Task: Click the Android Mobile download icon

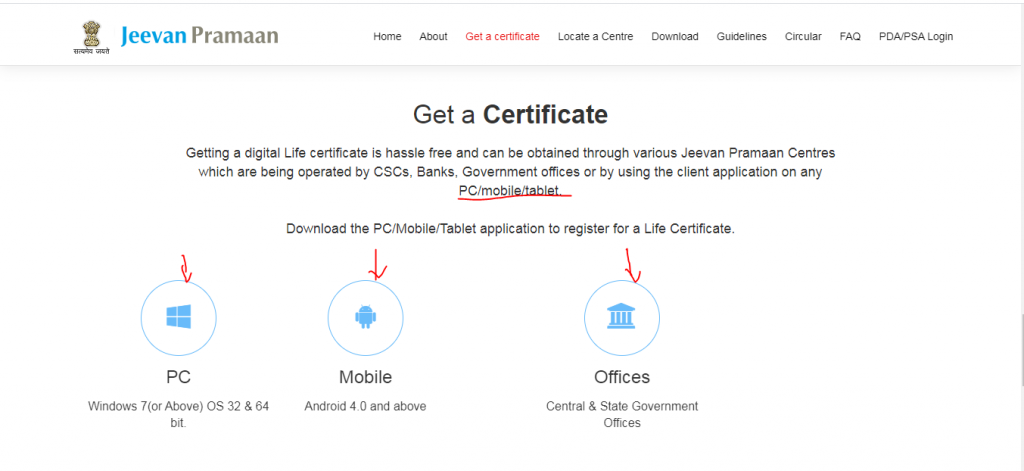Action: (x=365, y=318)
